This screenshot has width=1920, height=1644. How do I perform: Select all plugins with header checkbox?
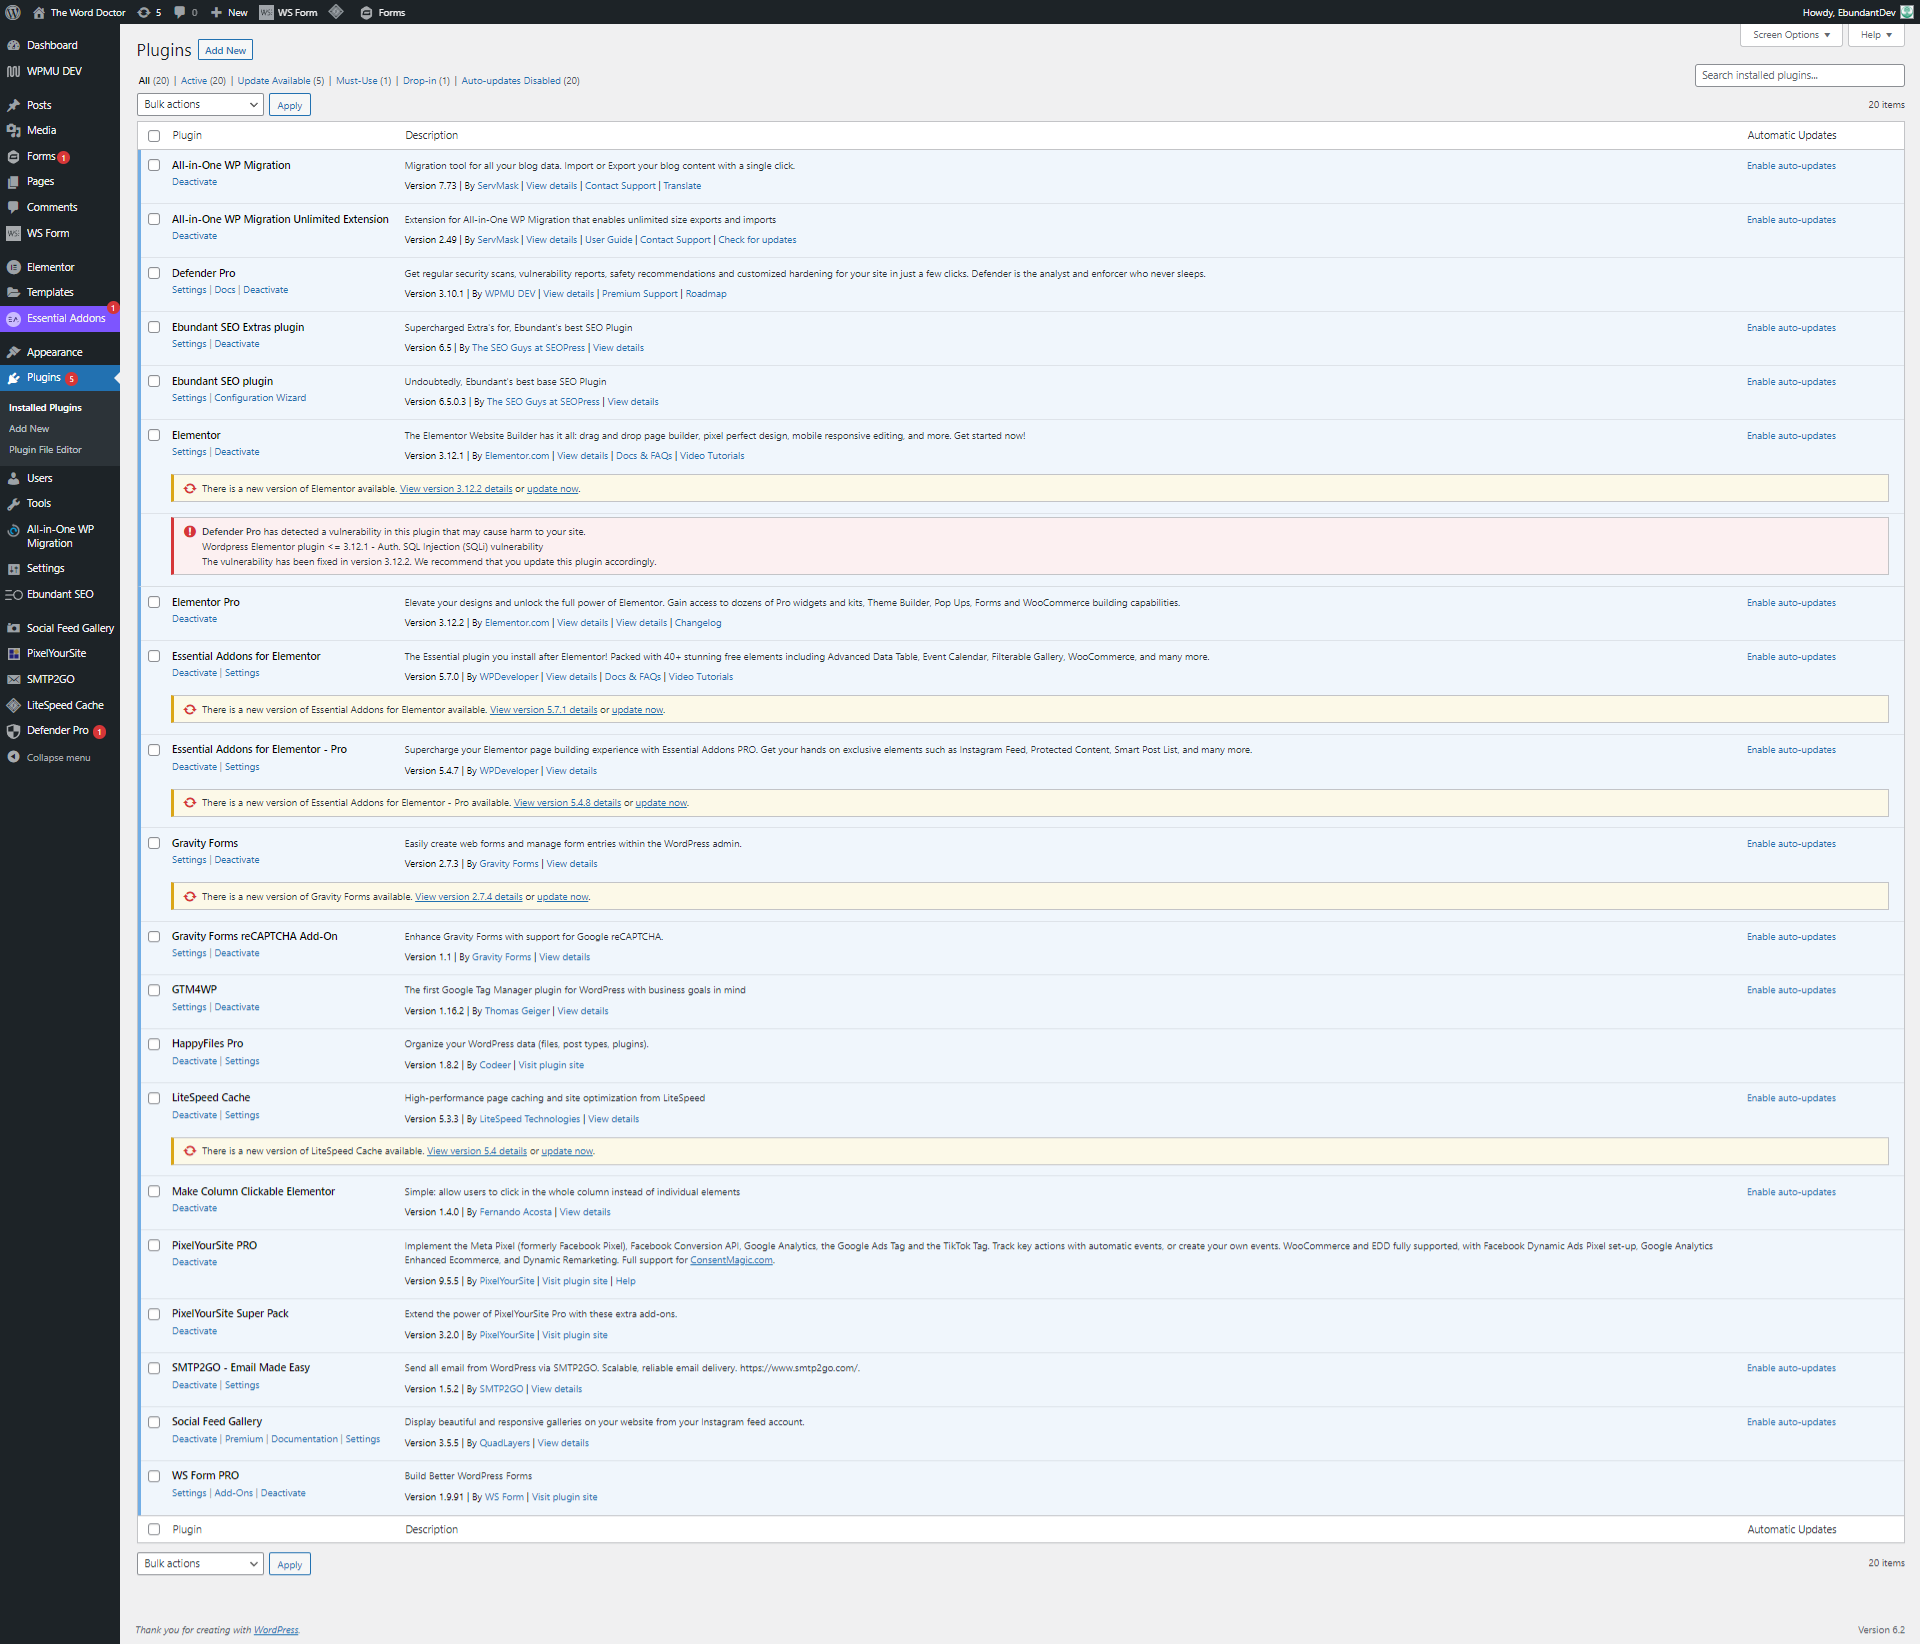click(154, 136)
